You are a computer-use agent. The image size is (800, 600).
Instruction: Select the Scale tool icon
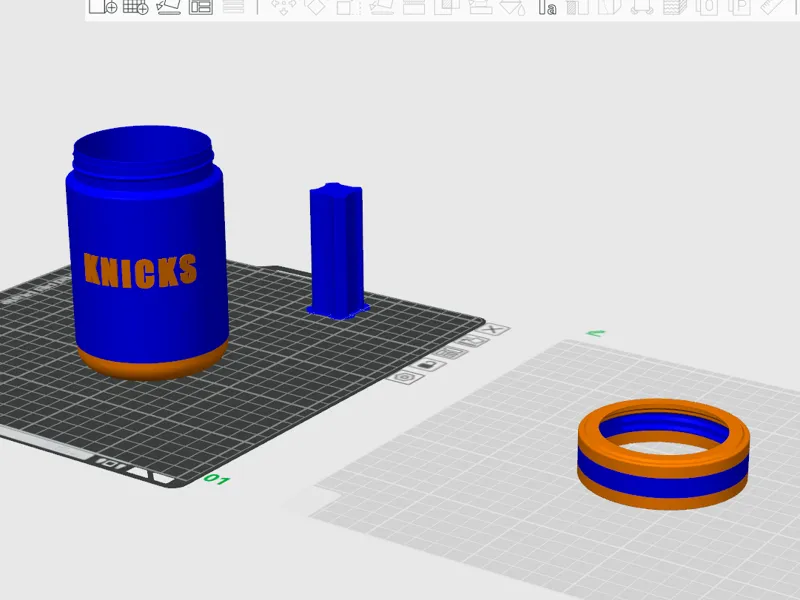point(348,7)
